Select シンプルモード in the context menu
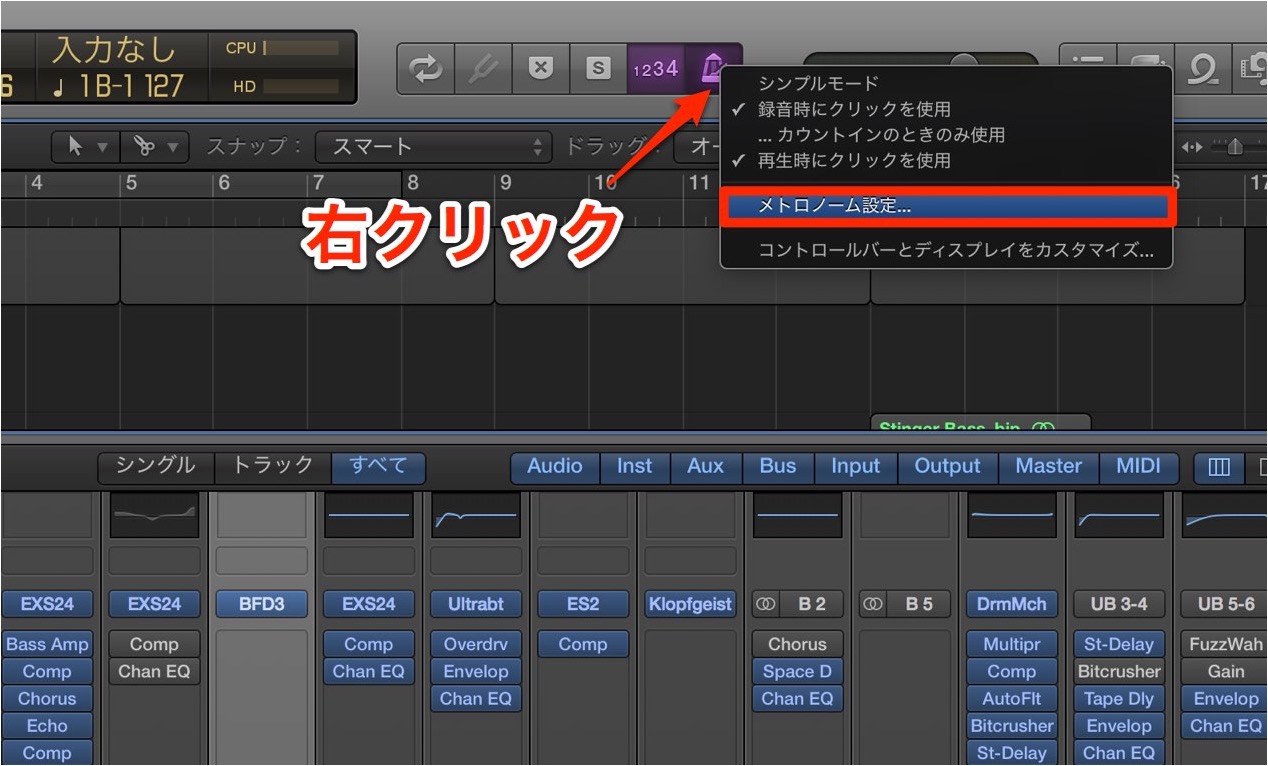The height and width of the screenshot is (766, 1268). tap(818, 83)
